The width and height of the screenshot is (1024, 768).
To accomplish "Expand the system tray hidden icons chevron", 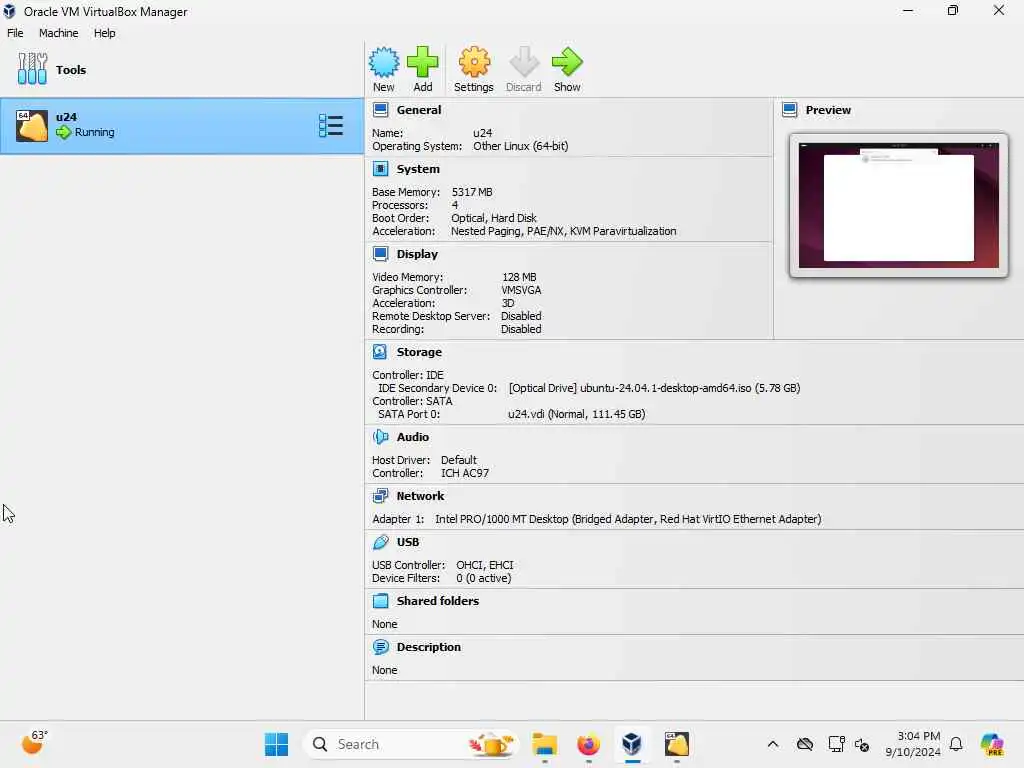I will (773, 744).
